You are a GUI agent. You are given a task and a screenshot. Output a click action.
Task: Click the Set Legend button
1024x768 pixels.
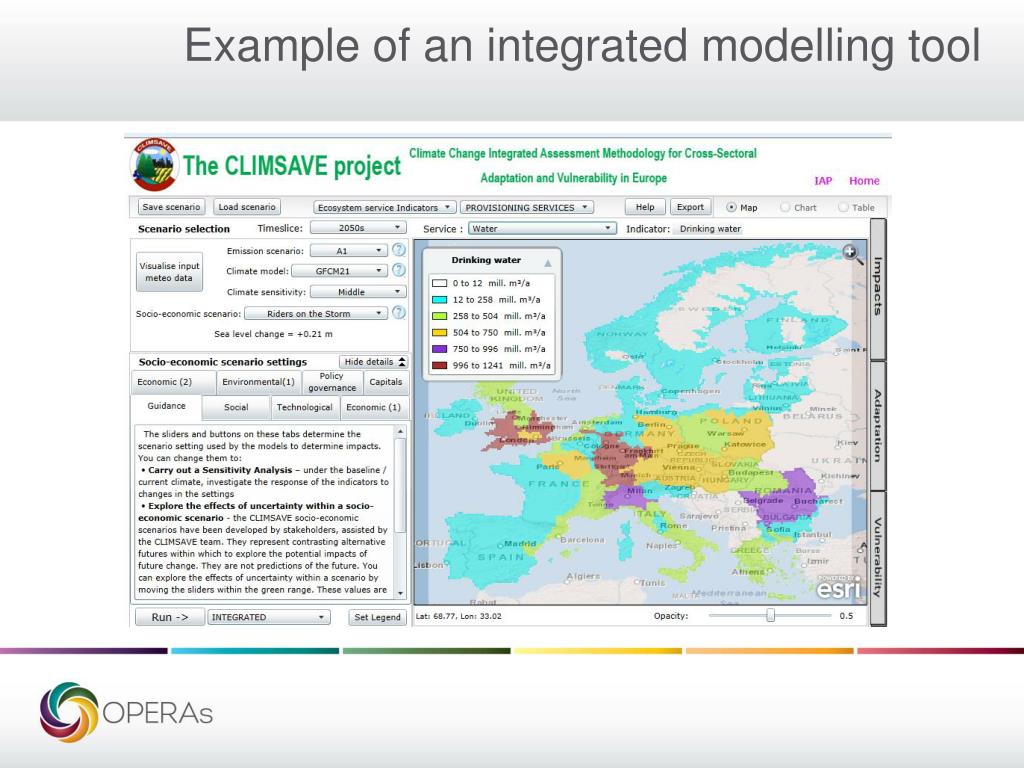click(377, 617)
